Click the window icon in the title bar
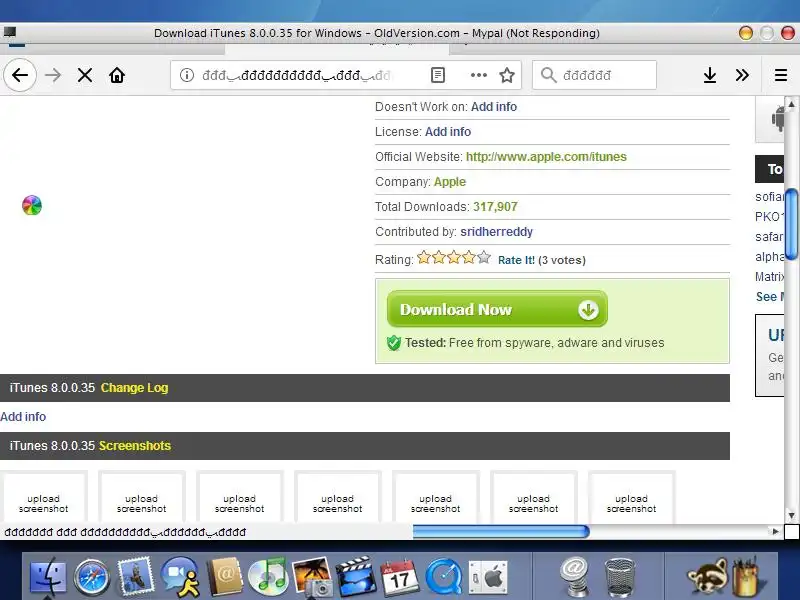Viewport: 800px width, 600px height. click(10, 33)
